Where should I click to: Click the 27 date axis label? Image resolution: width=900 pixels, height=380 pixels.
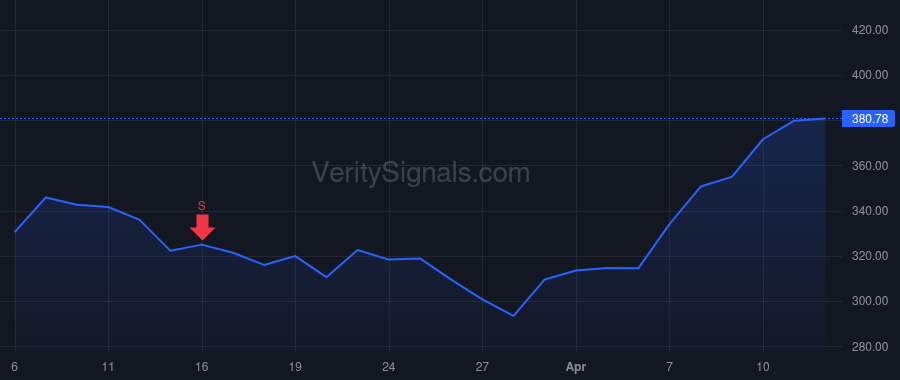click(482, 366)
